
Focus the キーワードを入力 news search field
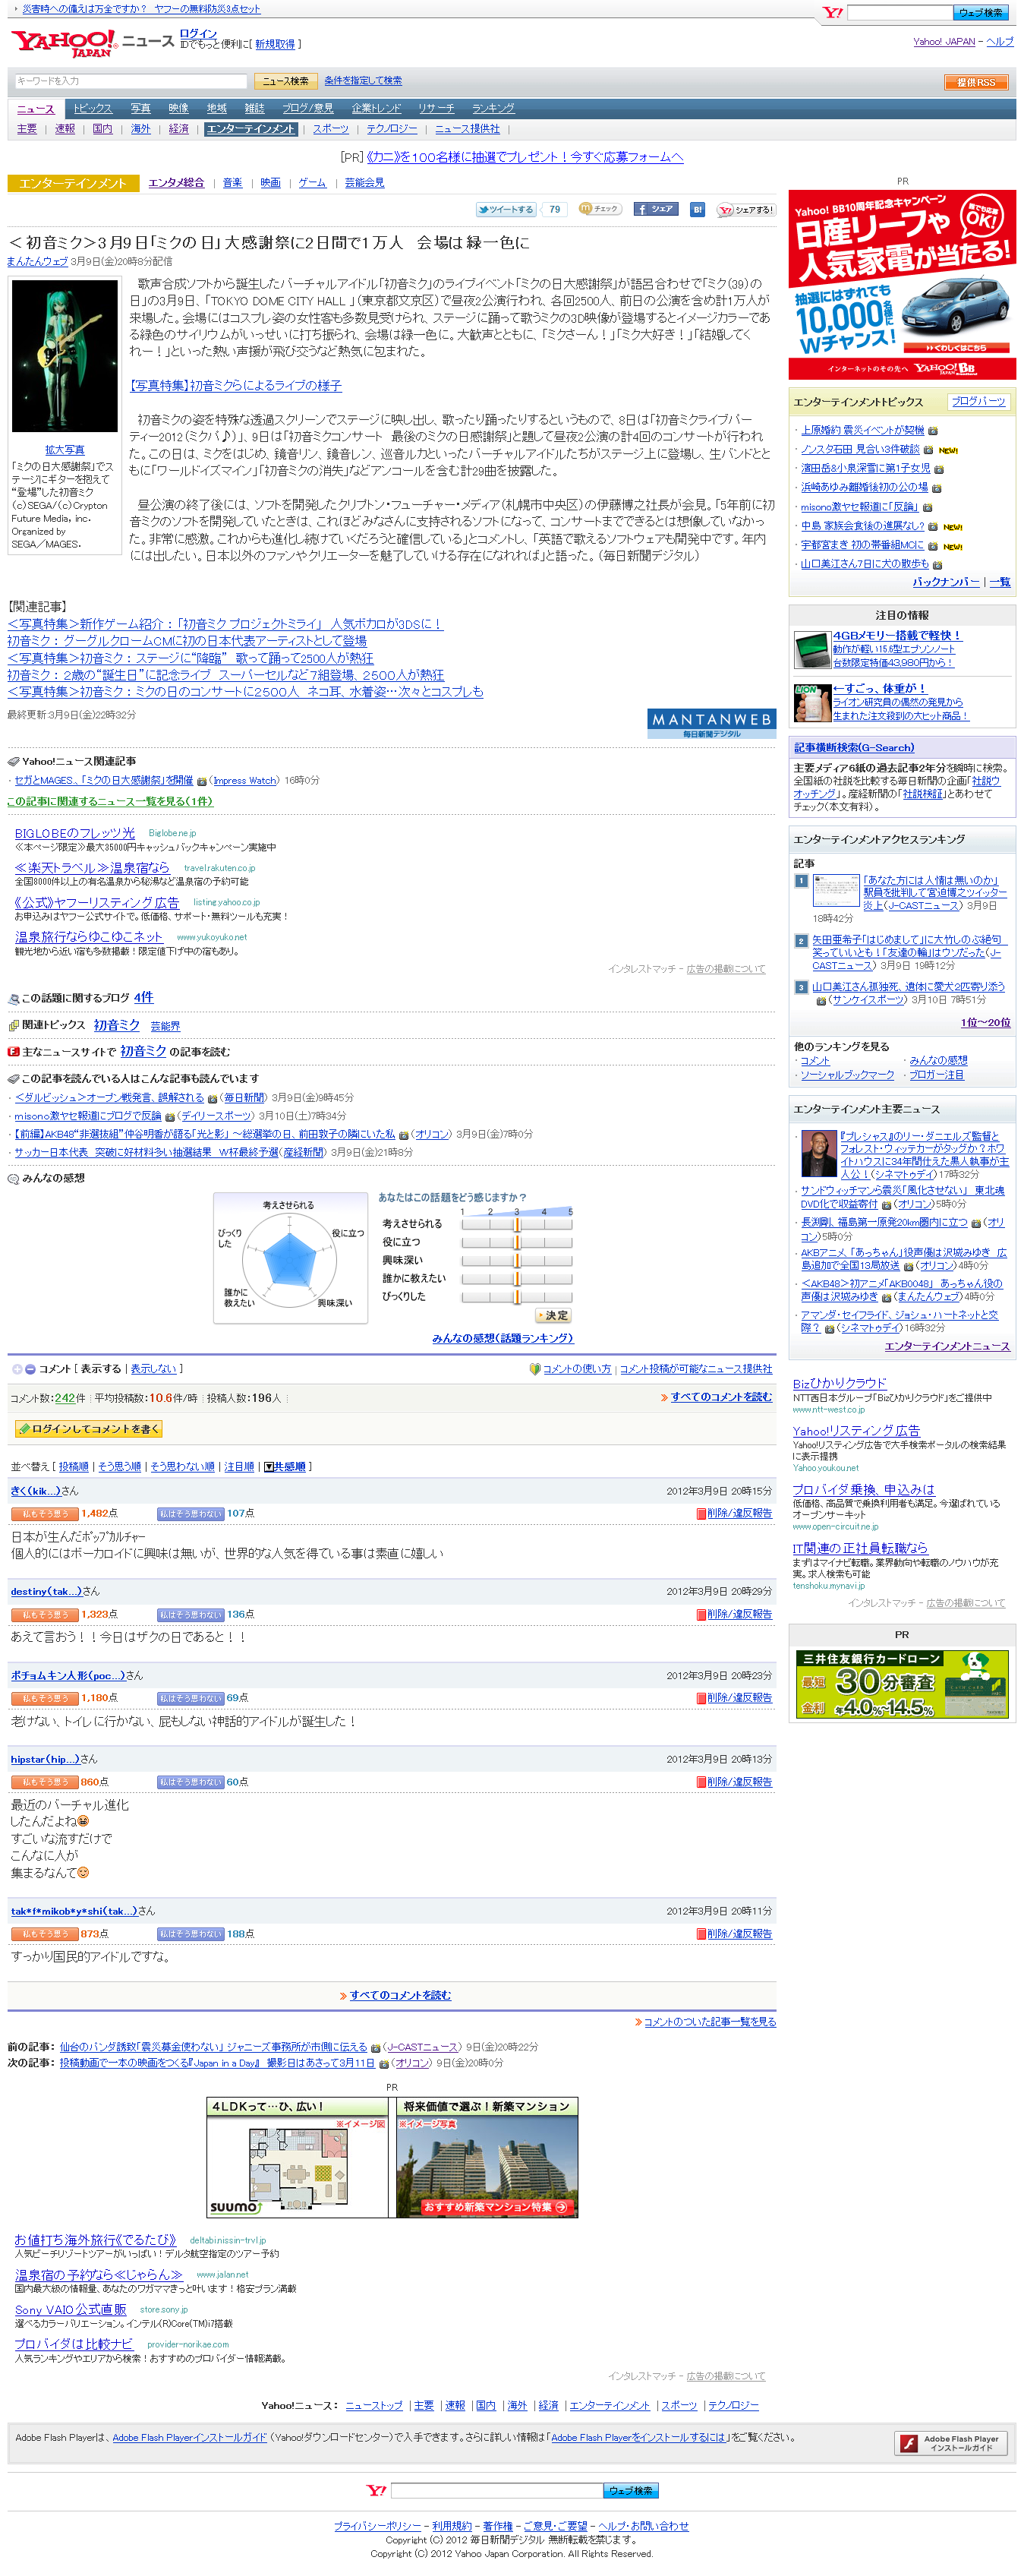[130, 81]
